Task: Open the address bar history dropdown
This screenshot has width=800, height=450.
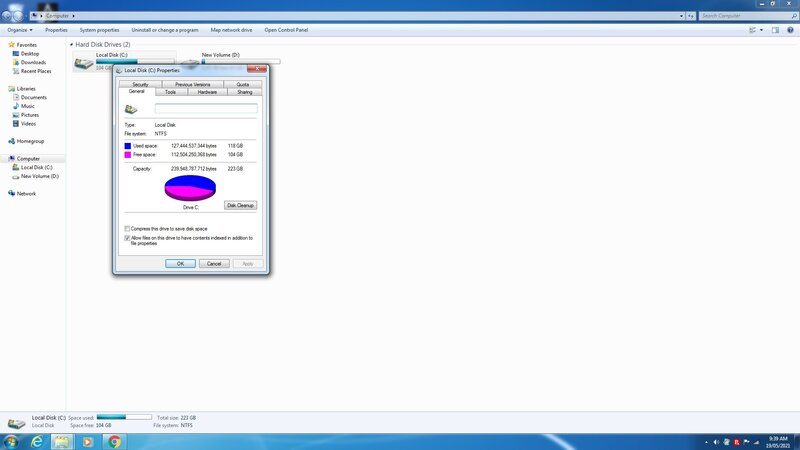Action: [x=681, y=16]
